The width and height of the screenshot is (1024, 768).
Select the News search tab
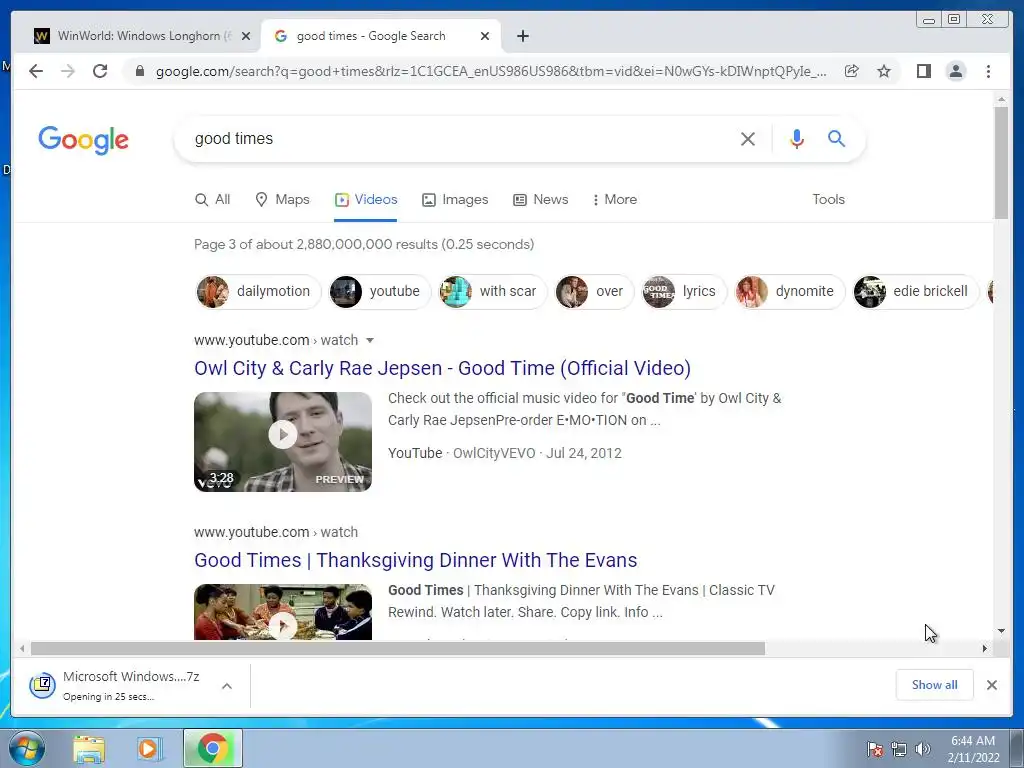pos(541,199)
